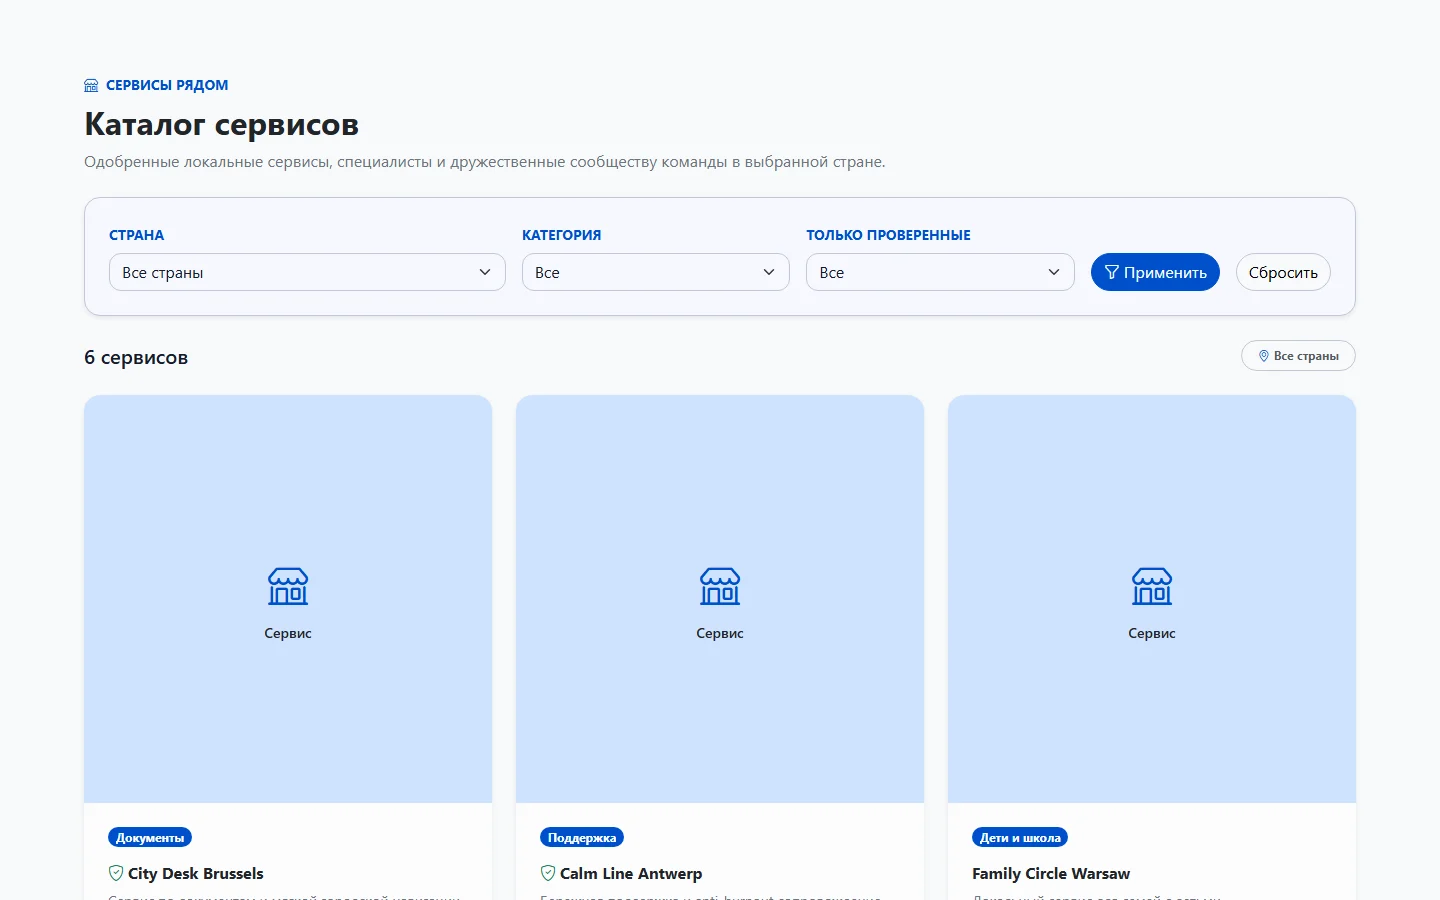
Task: Click the Сервис caption on Calm Line Antwerp card
Action: [x=720, y=633]
